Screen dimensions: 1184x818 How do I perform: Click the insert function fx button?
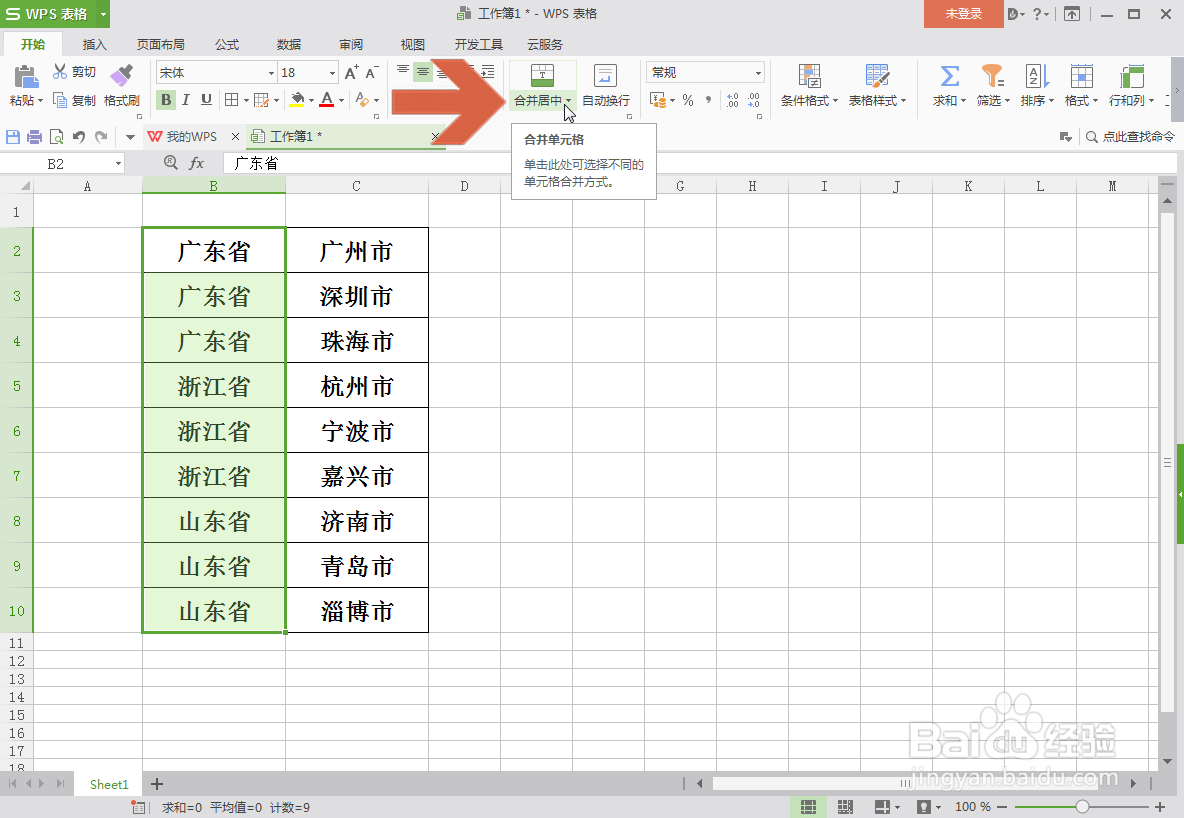tap(196, 163)
